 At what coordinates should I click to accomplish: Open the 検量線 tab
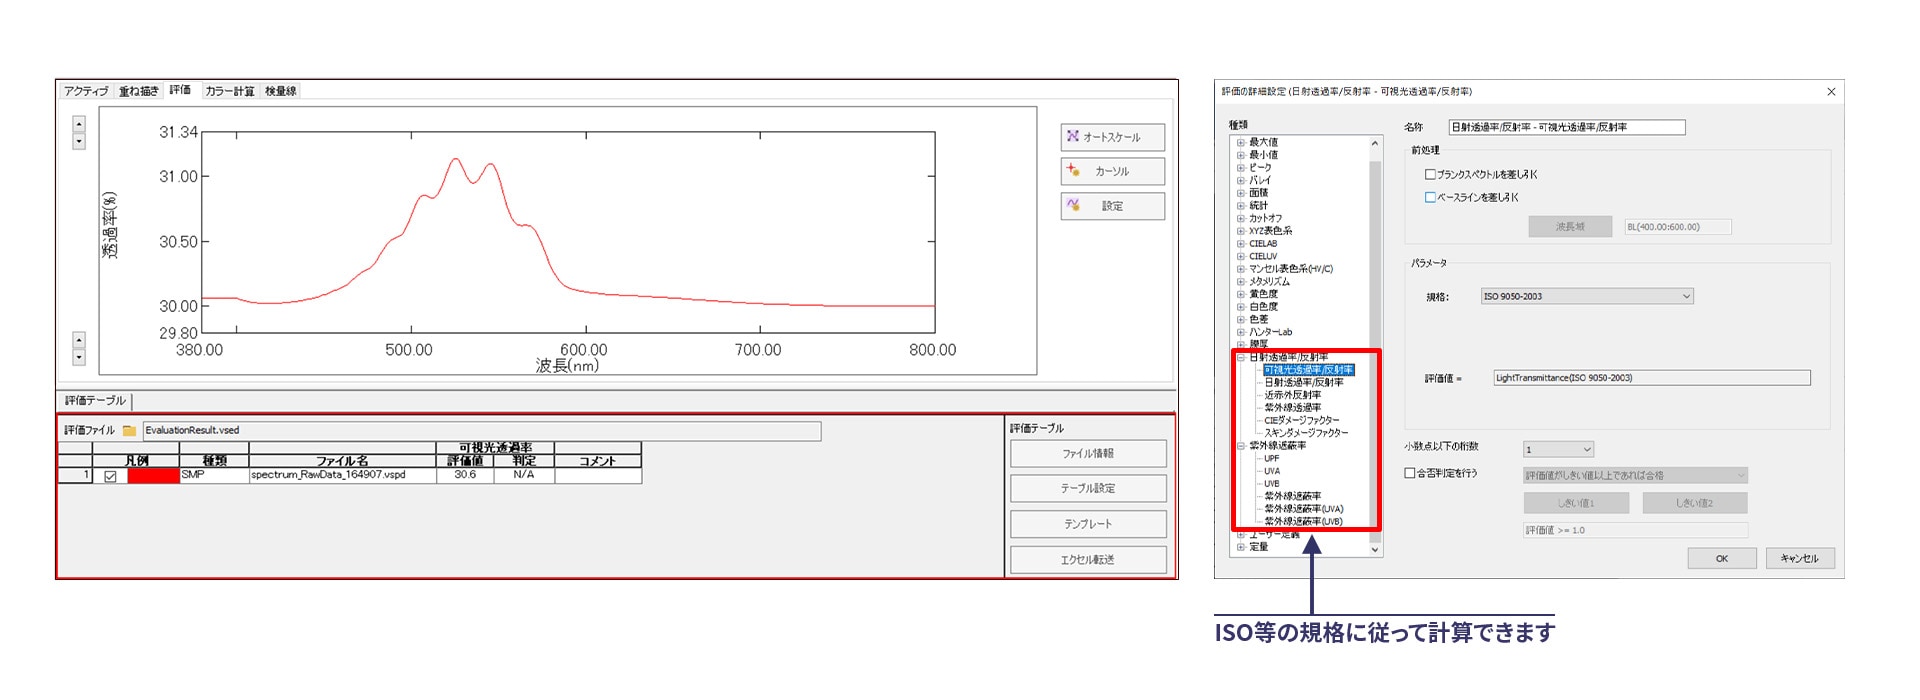[x=281, y=91]
